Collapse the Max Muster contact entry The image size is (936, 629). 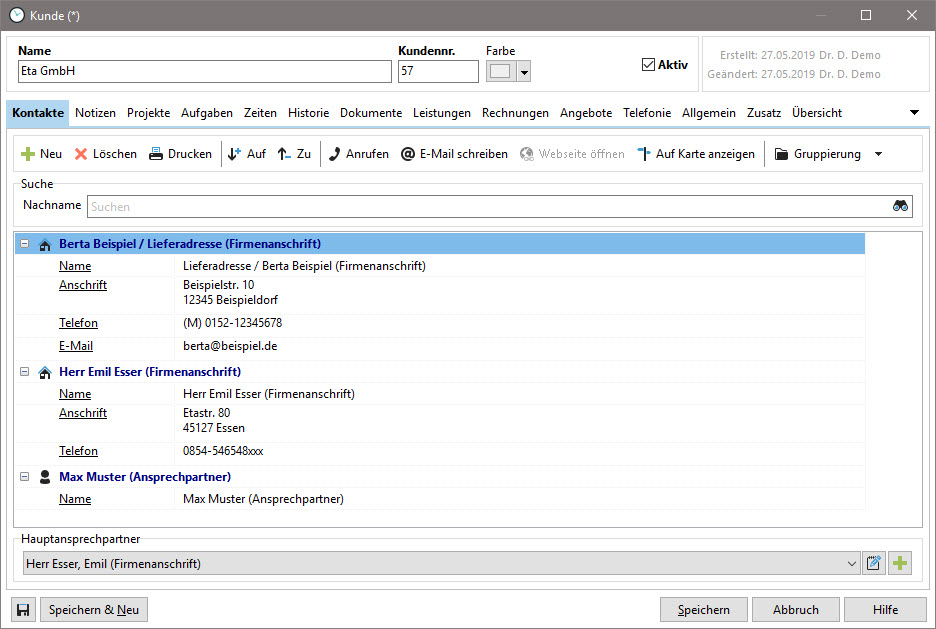coord(24,476)
